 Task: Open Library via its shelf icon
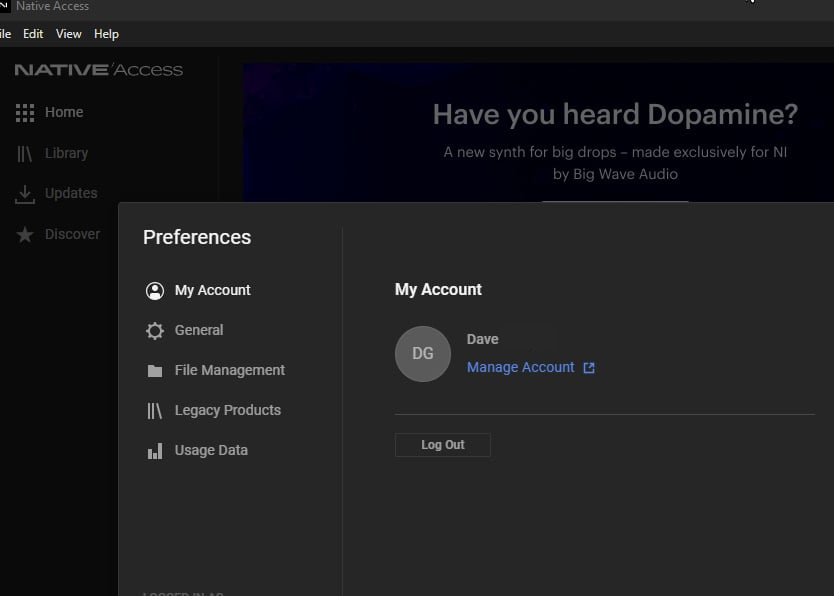pyautogui.click(x=25, y=154)
